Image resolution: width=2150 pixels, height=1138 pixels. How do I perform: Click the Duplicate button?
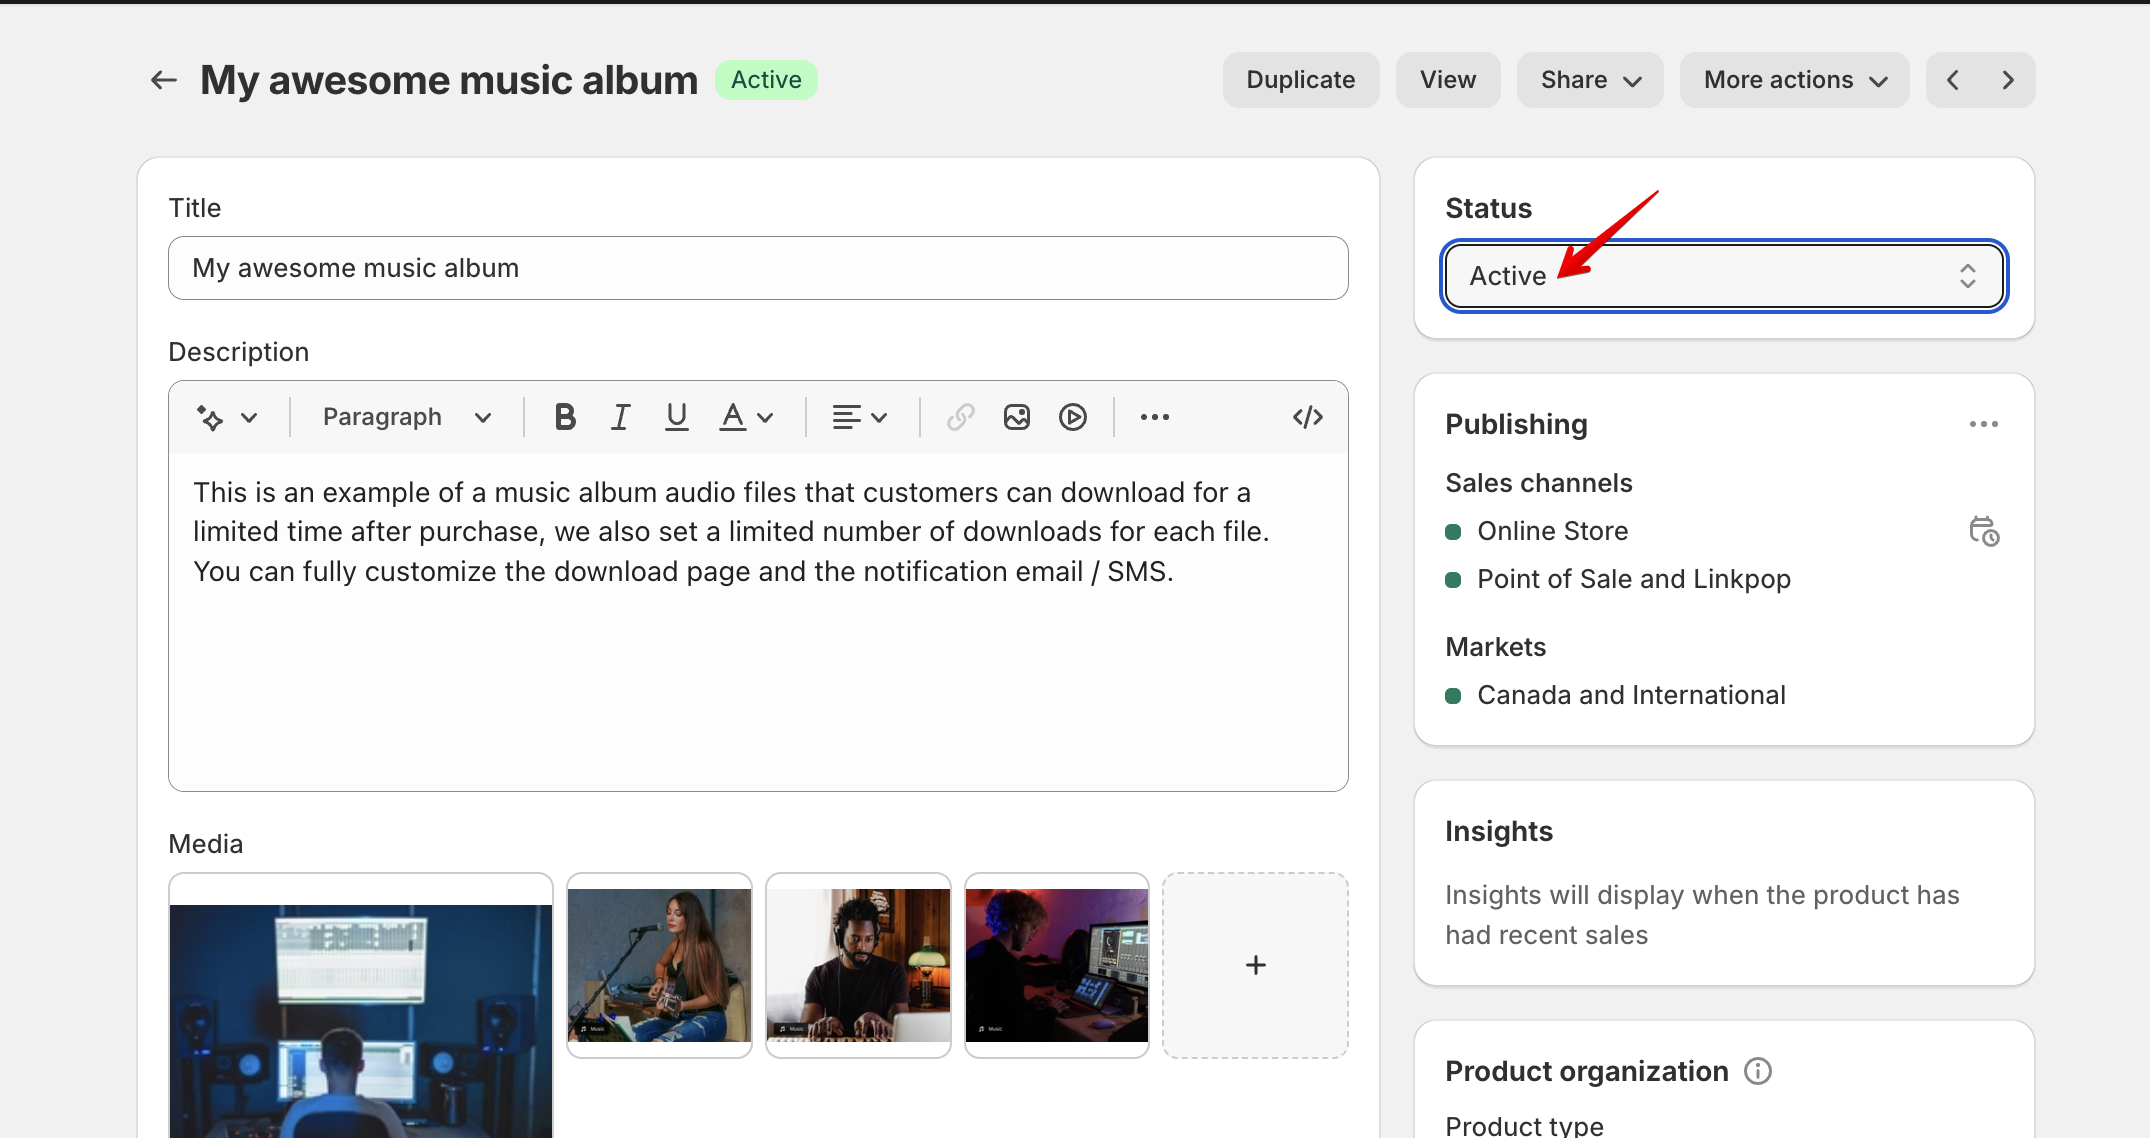[x=1300, y=79]
